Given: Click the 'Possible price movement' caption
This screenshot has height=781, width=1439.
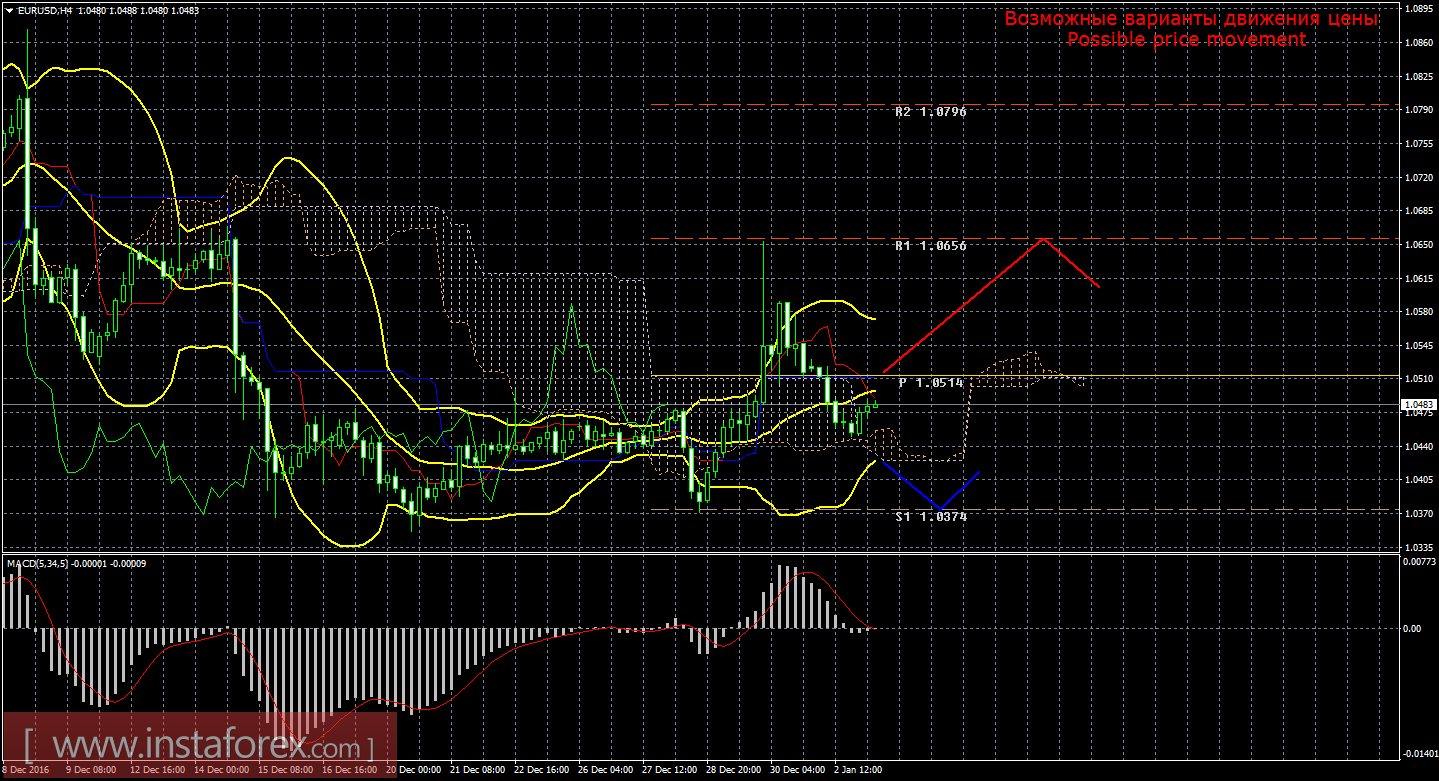Looking at the screenshot, I should (1187, 39).
